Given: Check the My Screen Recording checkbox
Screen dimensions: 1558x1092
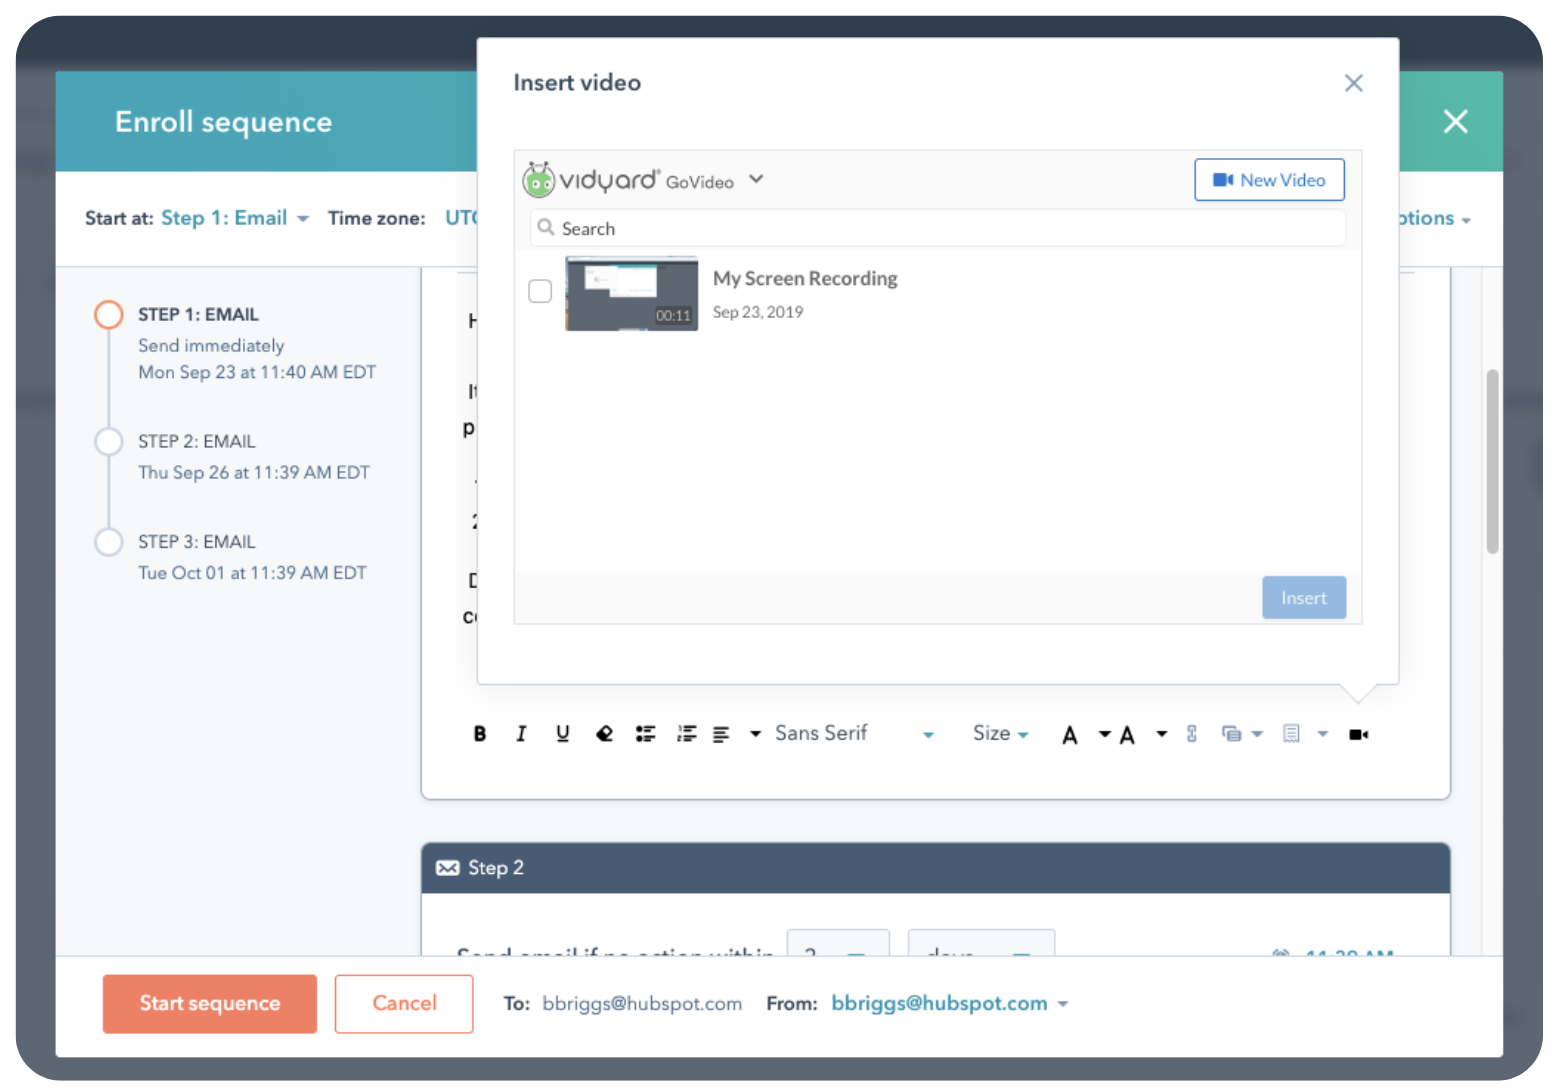Looking at the screenshot, I should pyautogui.click(x=540, y=291).
